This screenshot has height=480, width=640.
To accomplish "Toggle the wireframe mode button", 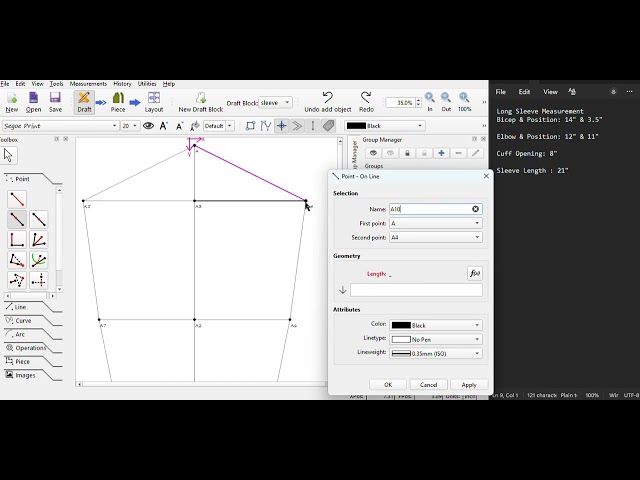I will tap(250, 126).
